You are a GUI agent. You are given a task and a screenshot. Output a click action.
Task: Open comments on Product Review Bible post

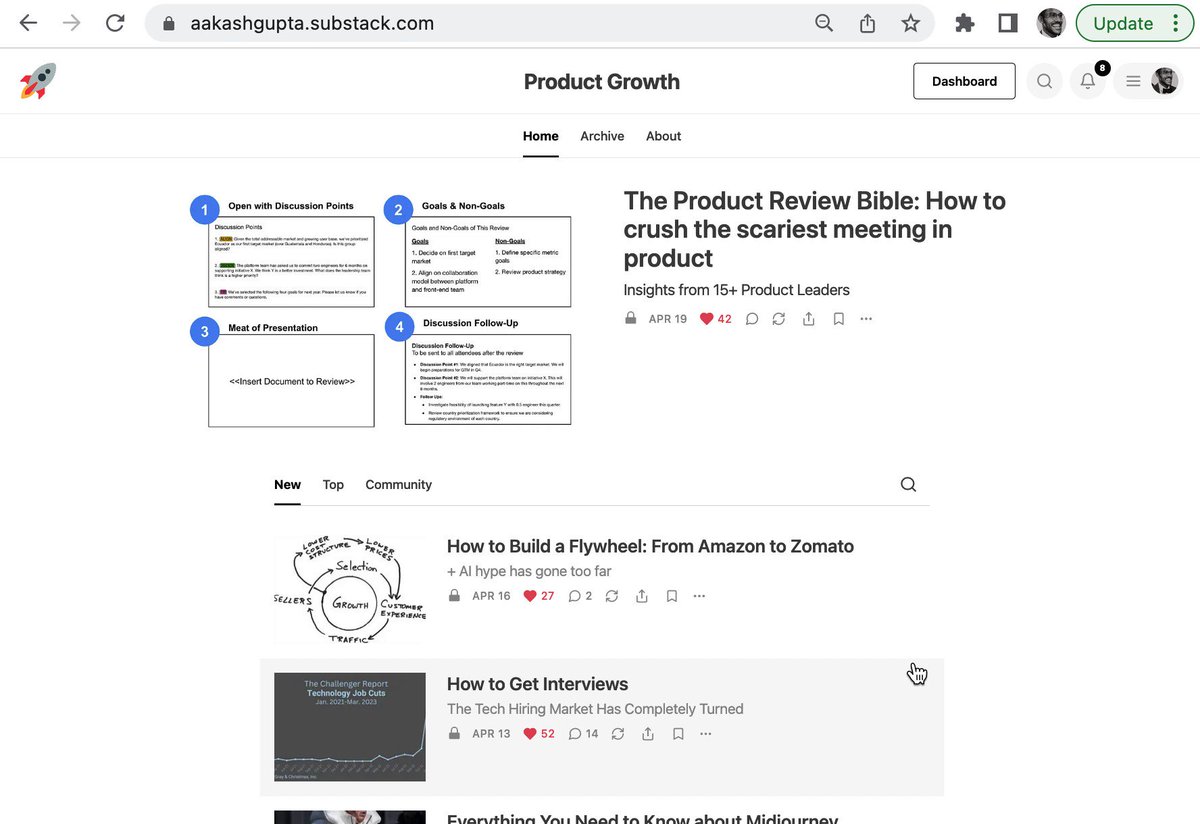click(x=752, y=319)
